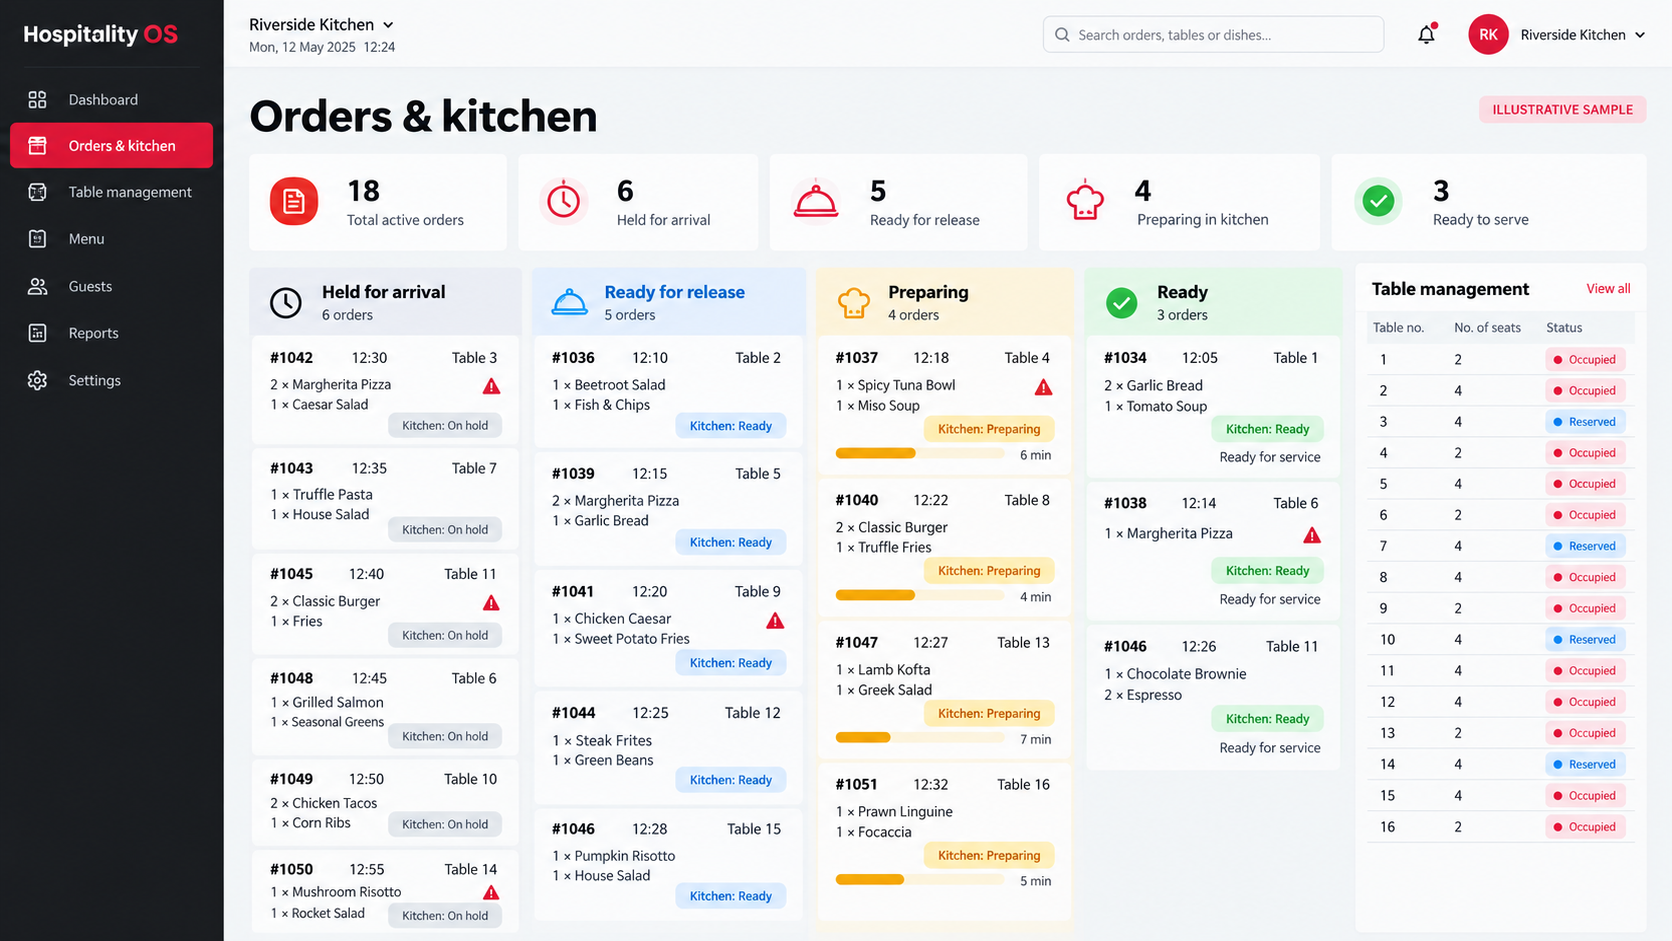This screenshot has height=941, width=1672.
Task: Click the Total active orders icon
Action: point(294,201)
